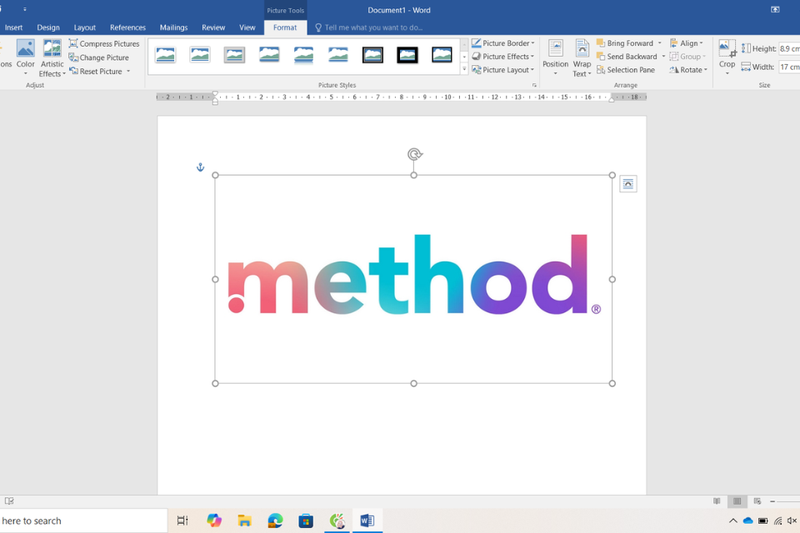This screenshot has height=533, width=800.
Task: Open Picture Layout dropdown
Action: pos(503,70)
